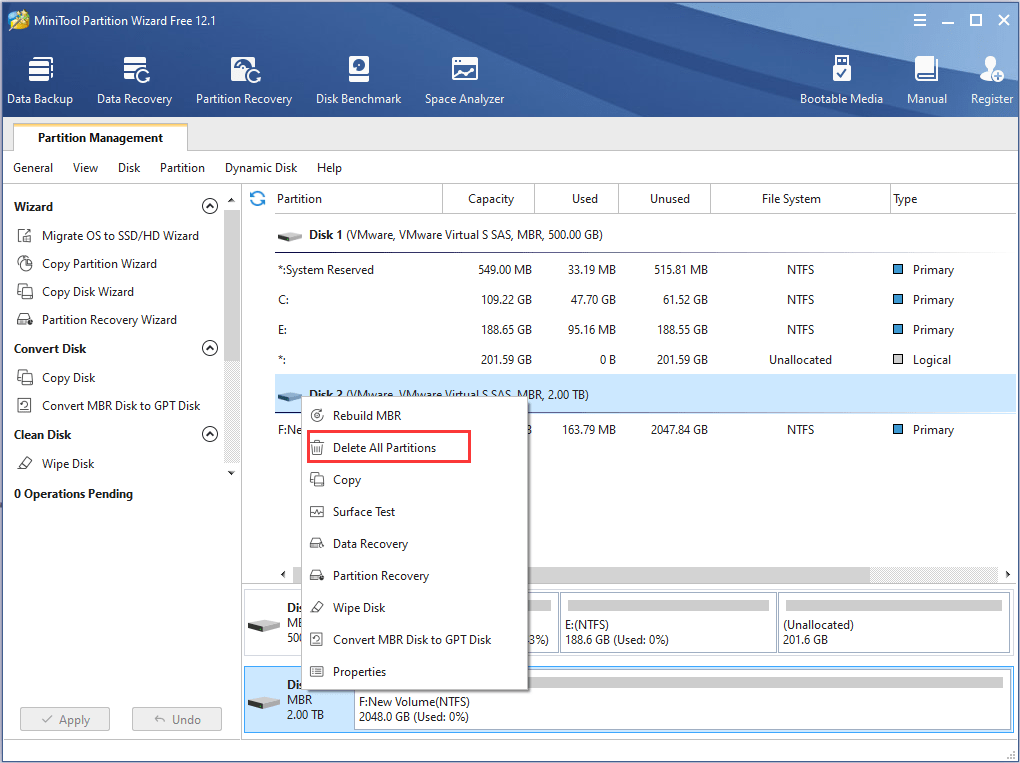Click the Apply button
This screenshot has width=1020, height=763.
64,718
